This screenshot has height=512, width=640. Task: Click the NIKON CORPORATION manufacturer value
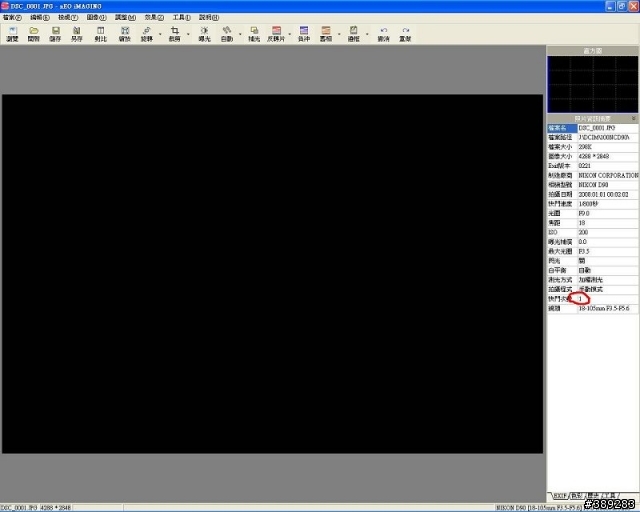point(608,175)
